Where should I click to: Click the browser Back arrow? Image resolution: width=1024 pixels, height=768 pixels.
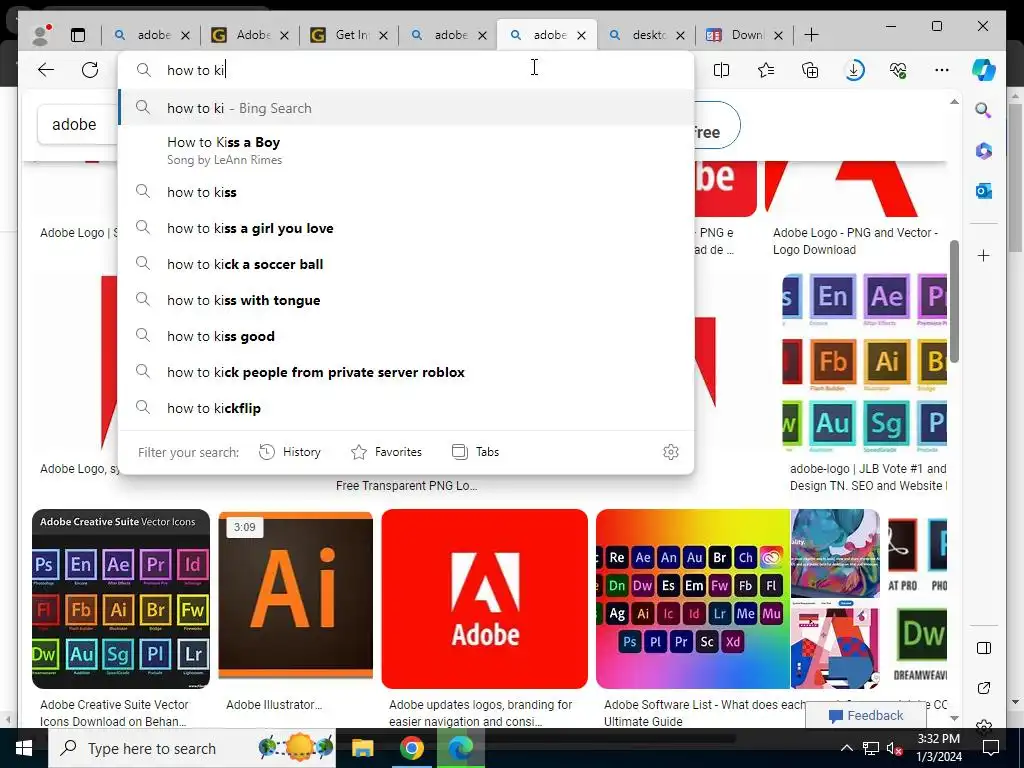pos(46,70)
